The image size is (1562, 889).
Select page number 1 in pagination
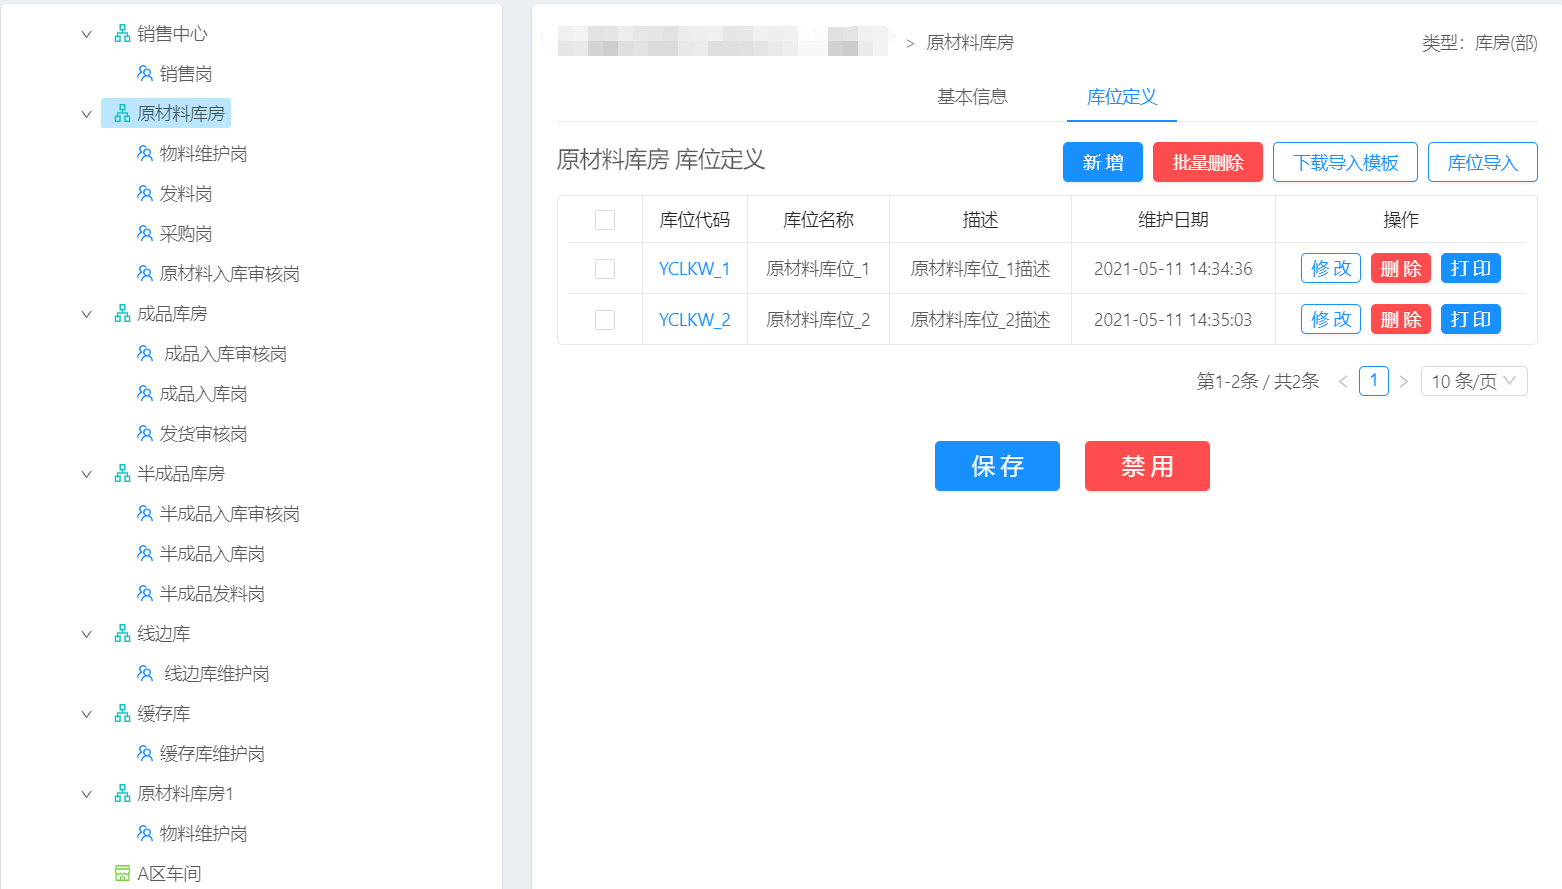point(1374,381)
